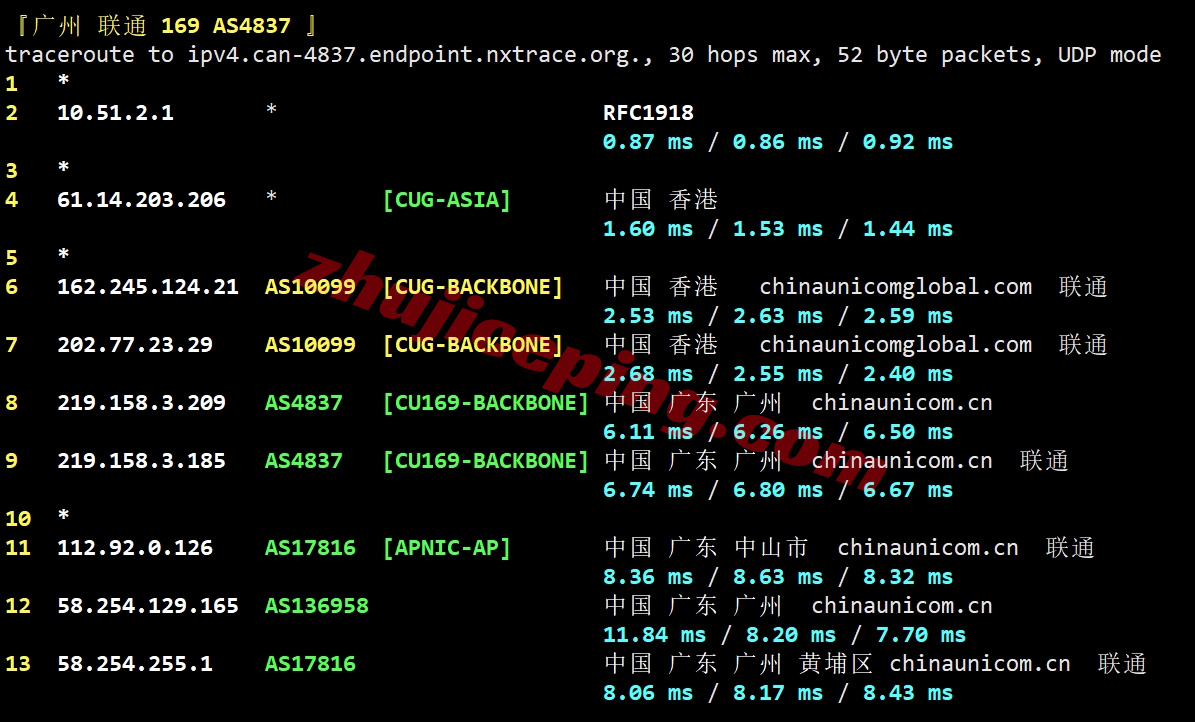Click the [APNIC-AP] network tag

(x=446, y=548)
